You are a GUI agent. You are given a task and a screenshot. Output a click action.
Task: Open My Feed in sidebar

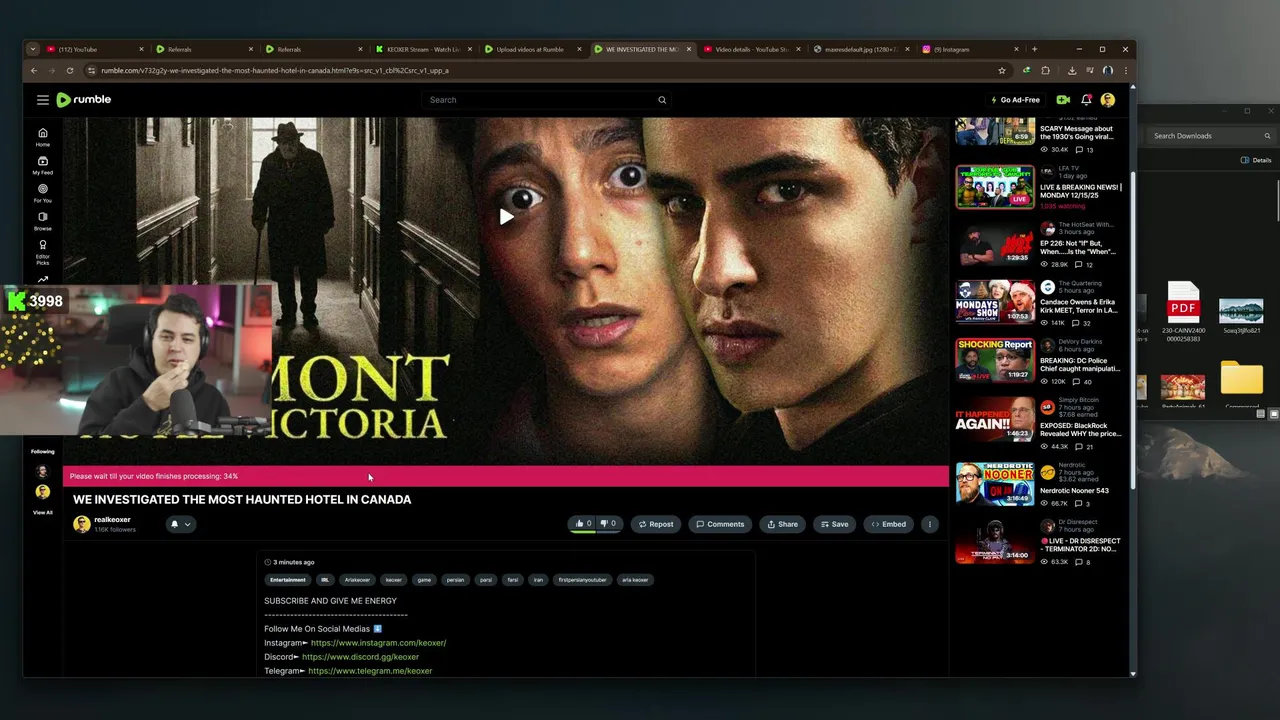point(43,165)
